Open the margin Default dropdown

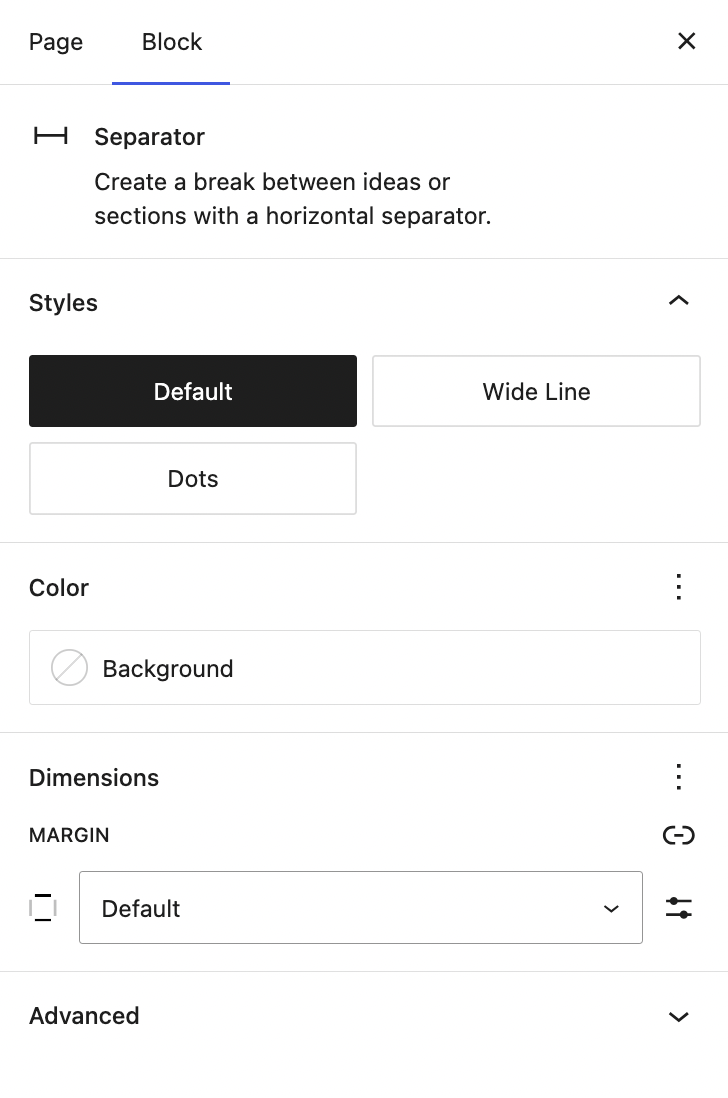point(360,908)
